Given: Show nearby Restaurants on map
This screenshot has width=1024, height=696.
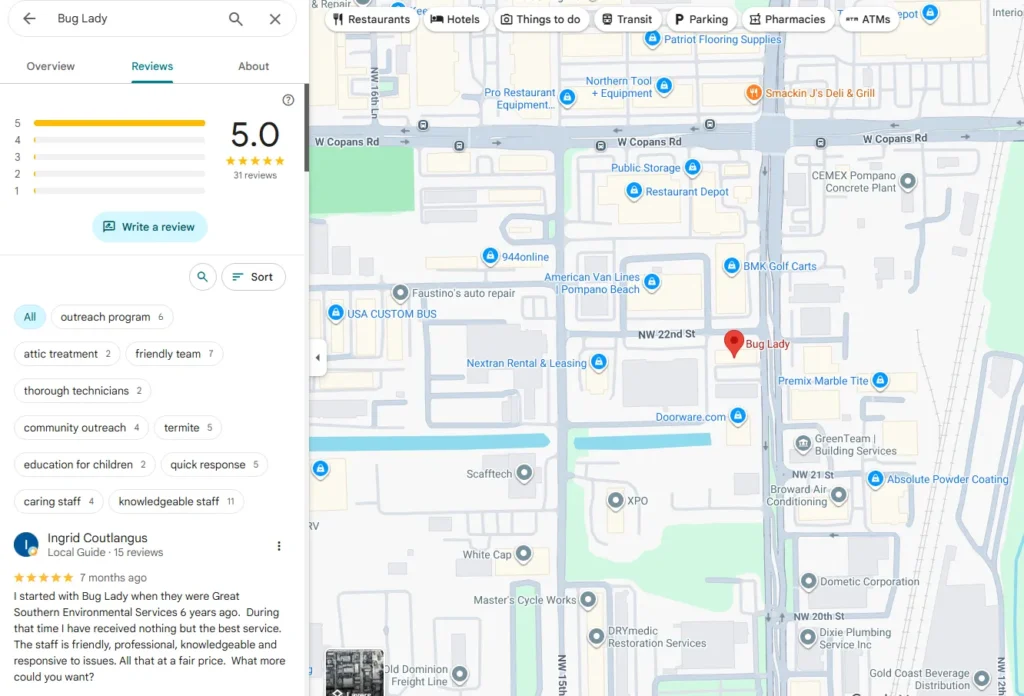Looking at the screenshot, I should coord(372,20).
